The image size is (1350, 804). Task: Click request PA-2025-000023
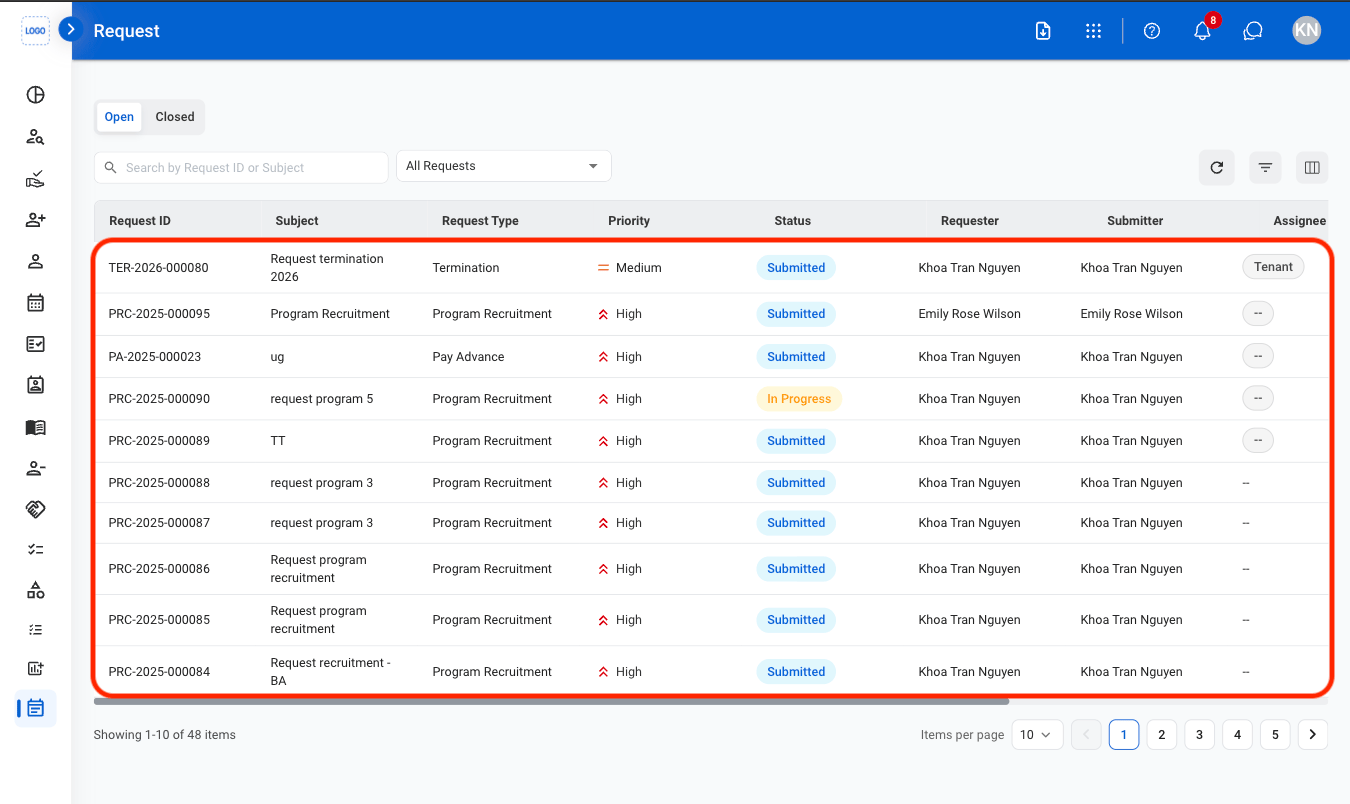[155, 357]
